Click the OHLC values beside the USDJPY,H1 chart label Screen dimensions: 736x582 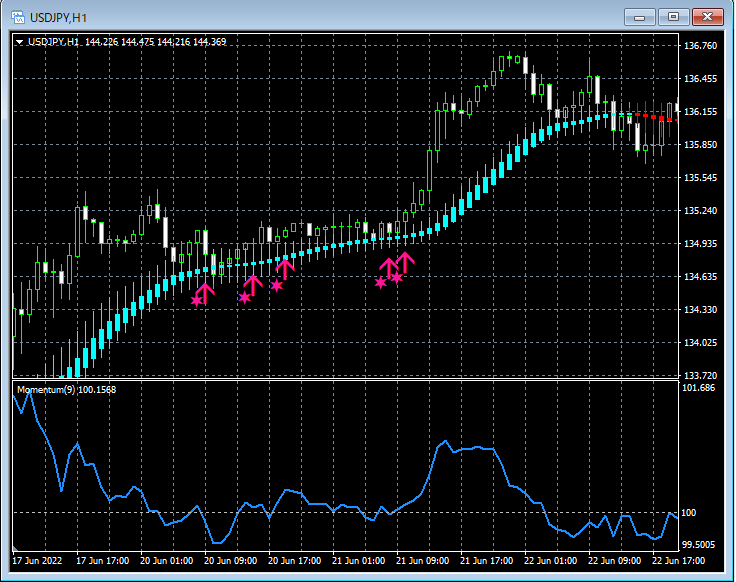(155, 42)
